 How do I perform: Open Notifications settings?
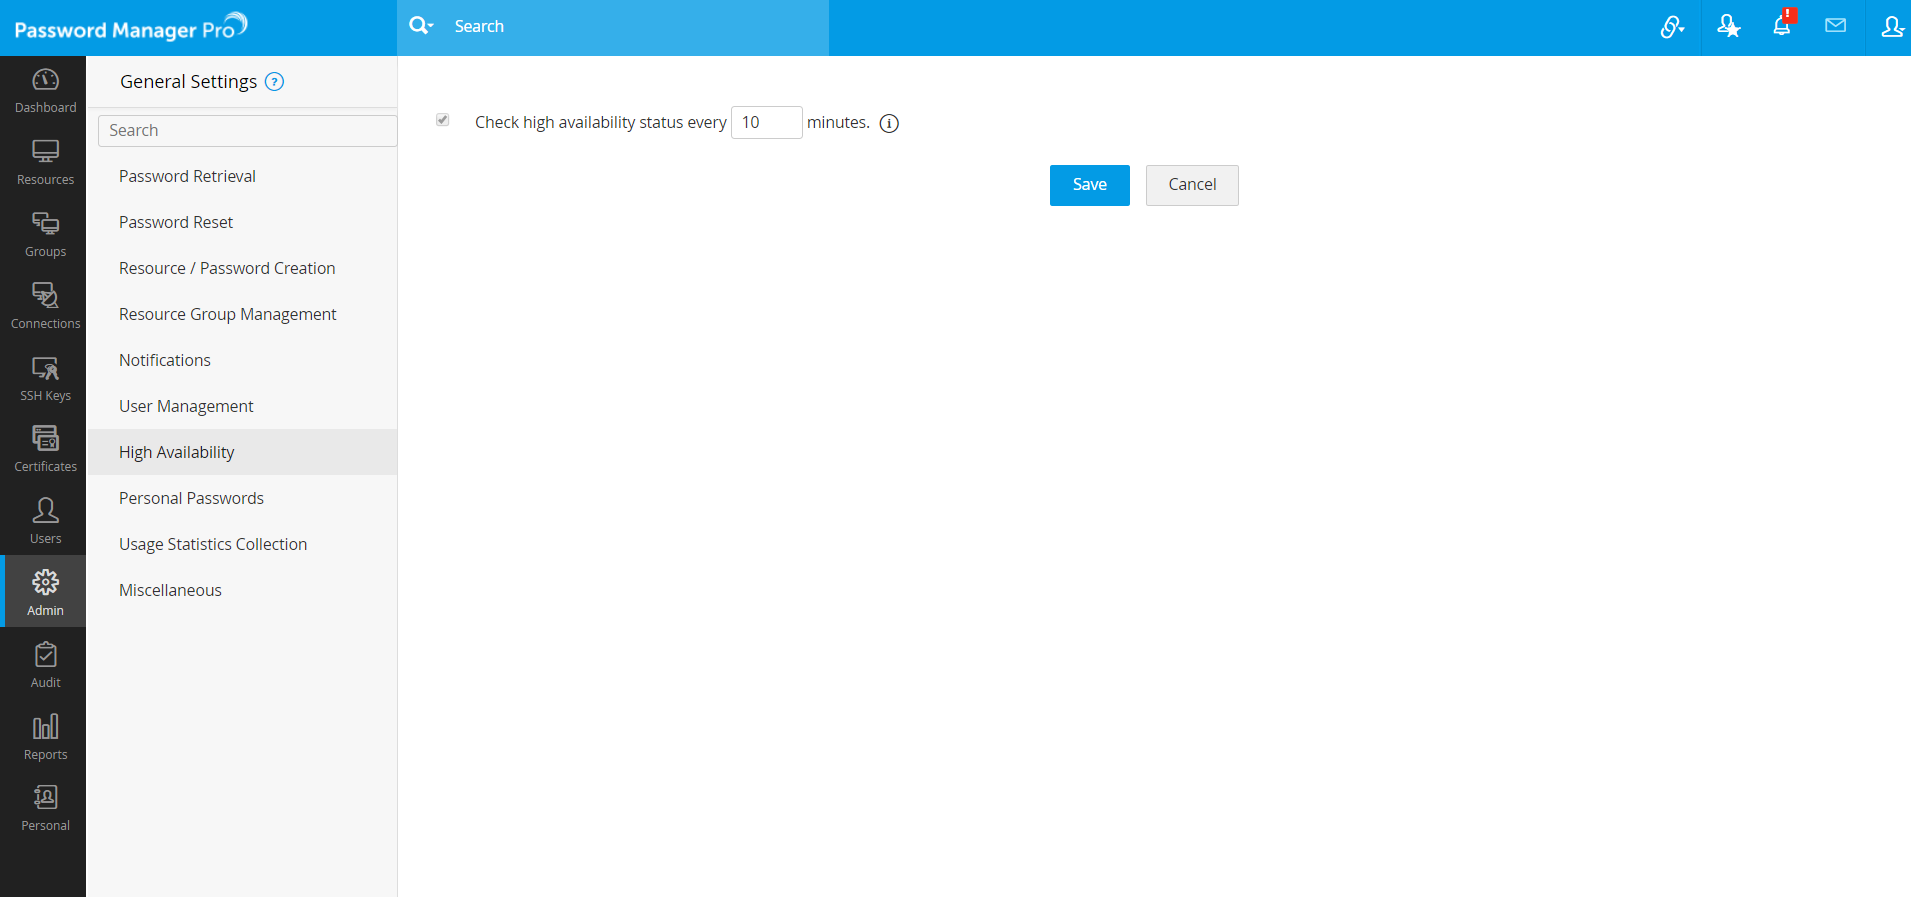[242, 360]
